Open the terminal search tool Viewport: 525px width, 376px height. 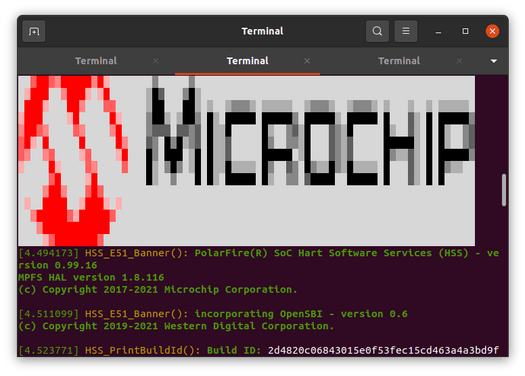tap(377, 31)
